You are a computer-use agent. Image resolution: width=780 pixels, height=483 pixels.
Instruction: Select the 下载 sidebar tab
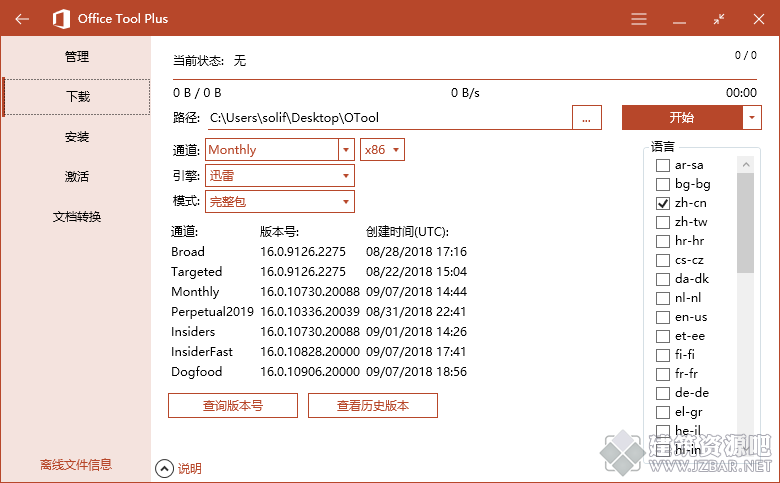click(77, 97)
